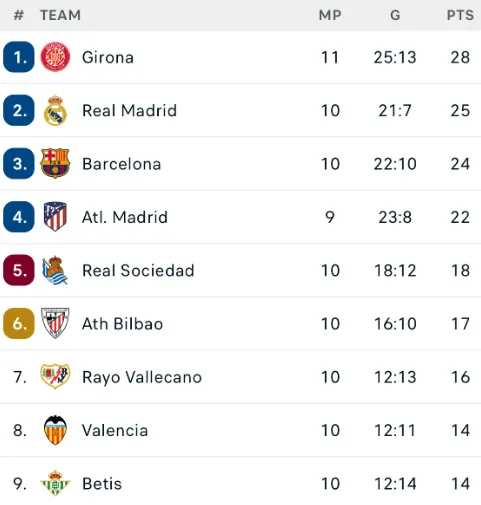The image size is (481, 505).
Task: Click the Real Madrid crest icon
Action: click(55, 110)
